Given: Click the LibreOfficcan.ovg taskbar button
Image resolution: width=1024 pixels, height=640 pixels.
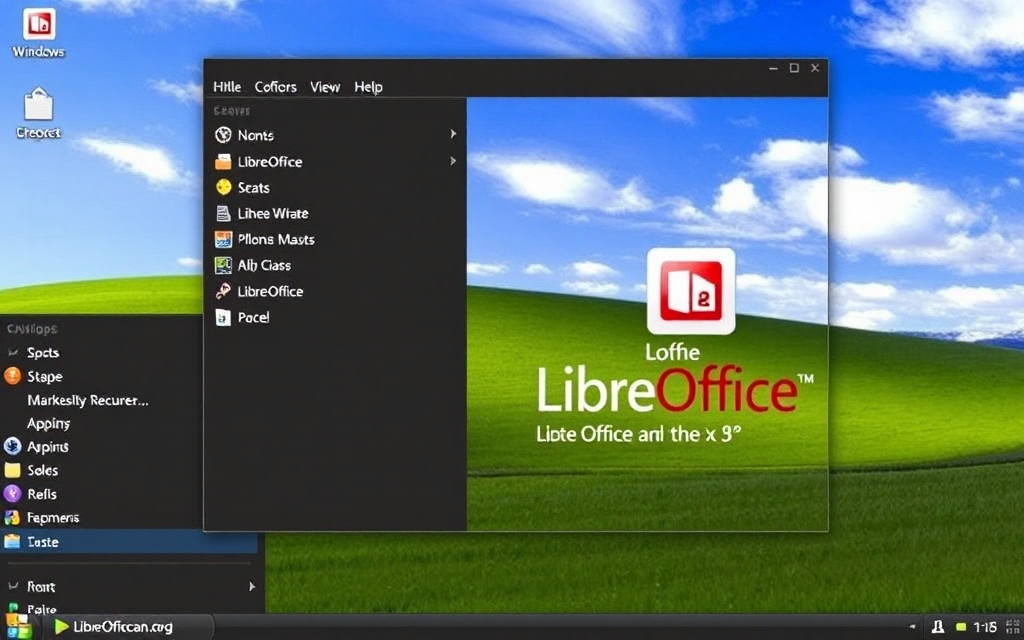Looking at the screenshot, I should point(129,627).
